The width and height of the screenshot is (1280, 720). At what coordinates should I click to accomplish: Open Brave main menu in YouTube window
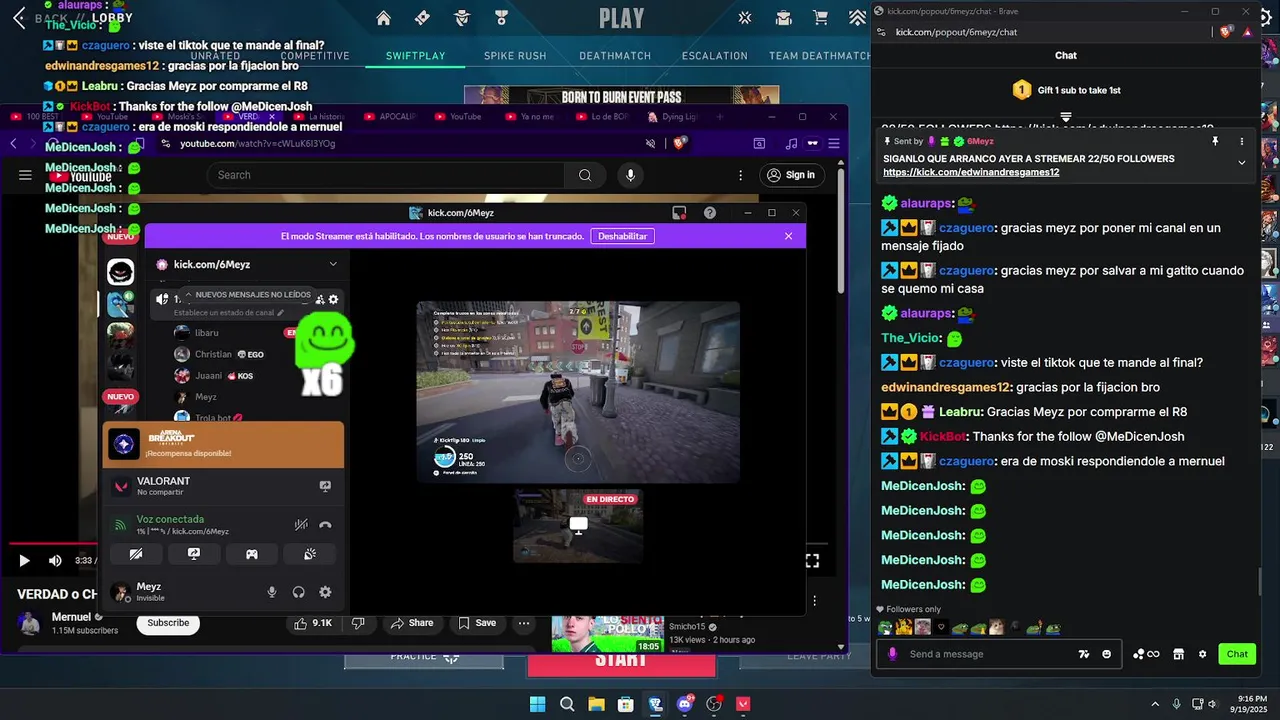(834, 143)
